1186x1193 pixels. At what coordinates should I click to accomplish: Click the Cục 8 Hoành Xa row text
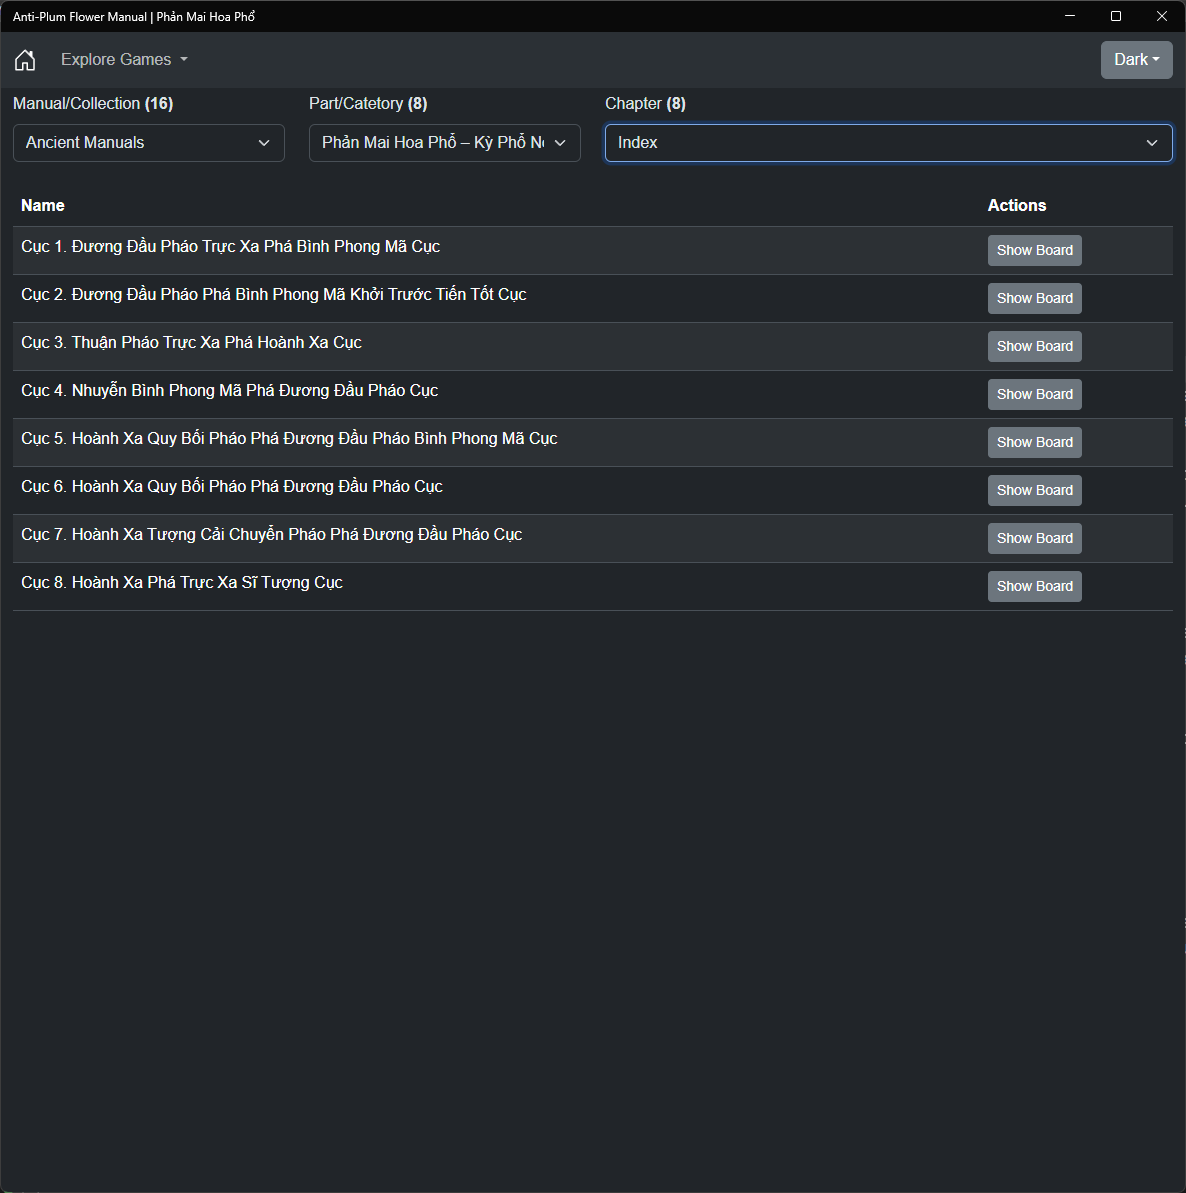pos(182,583)
